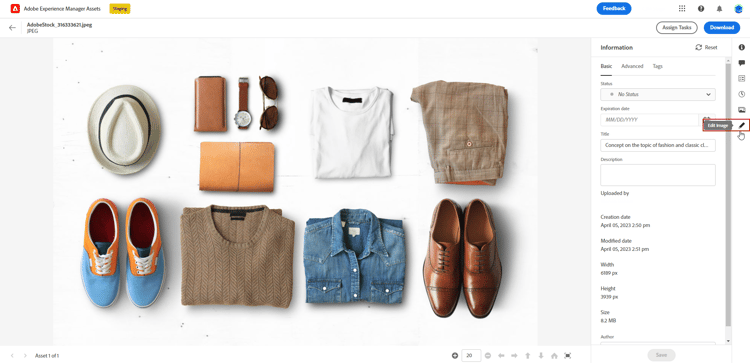Click the Download button
This screenshot has width=750, height=363.
[x=722, y=27]
